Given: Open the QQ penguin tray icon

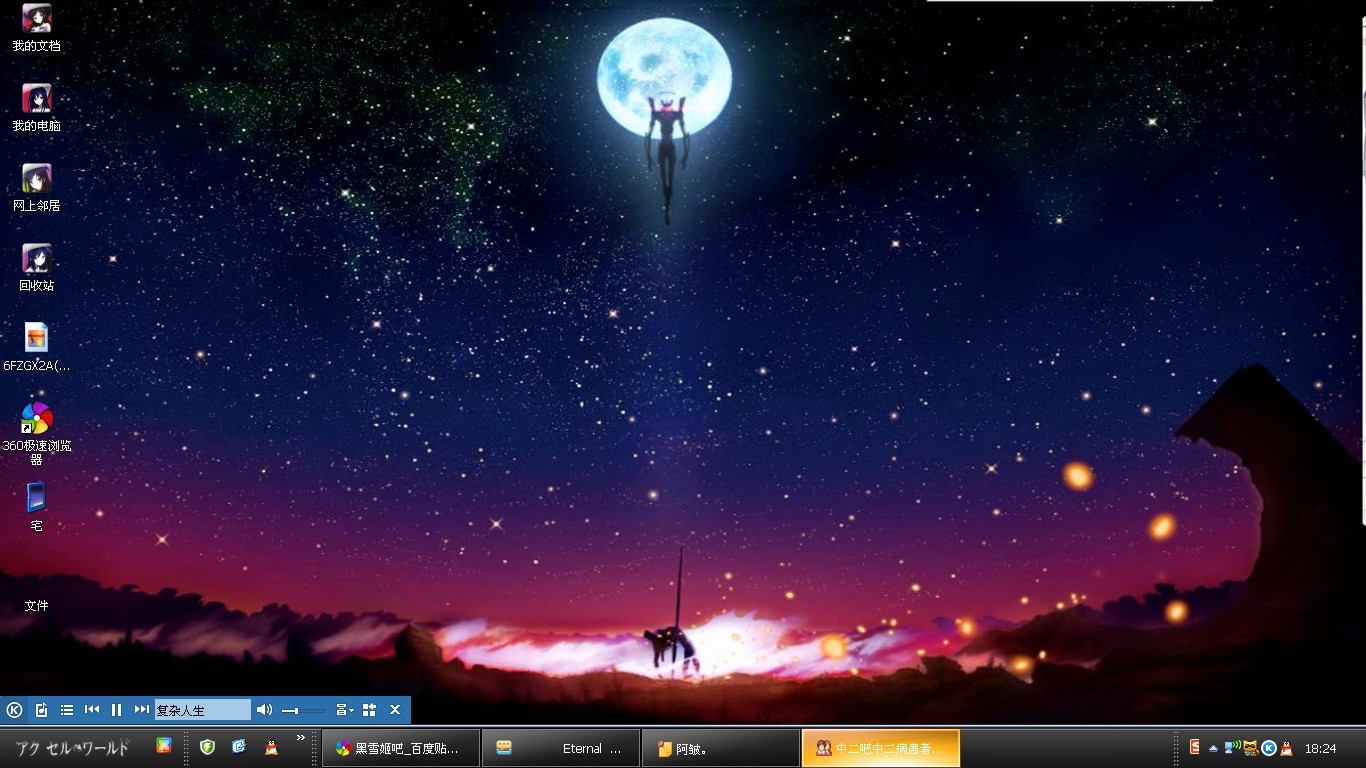Looking at the screenshot, I should point(1286,748).
